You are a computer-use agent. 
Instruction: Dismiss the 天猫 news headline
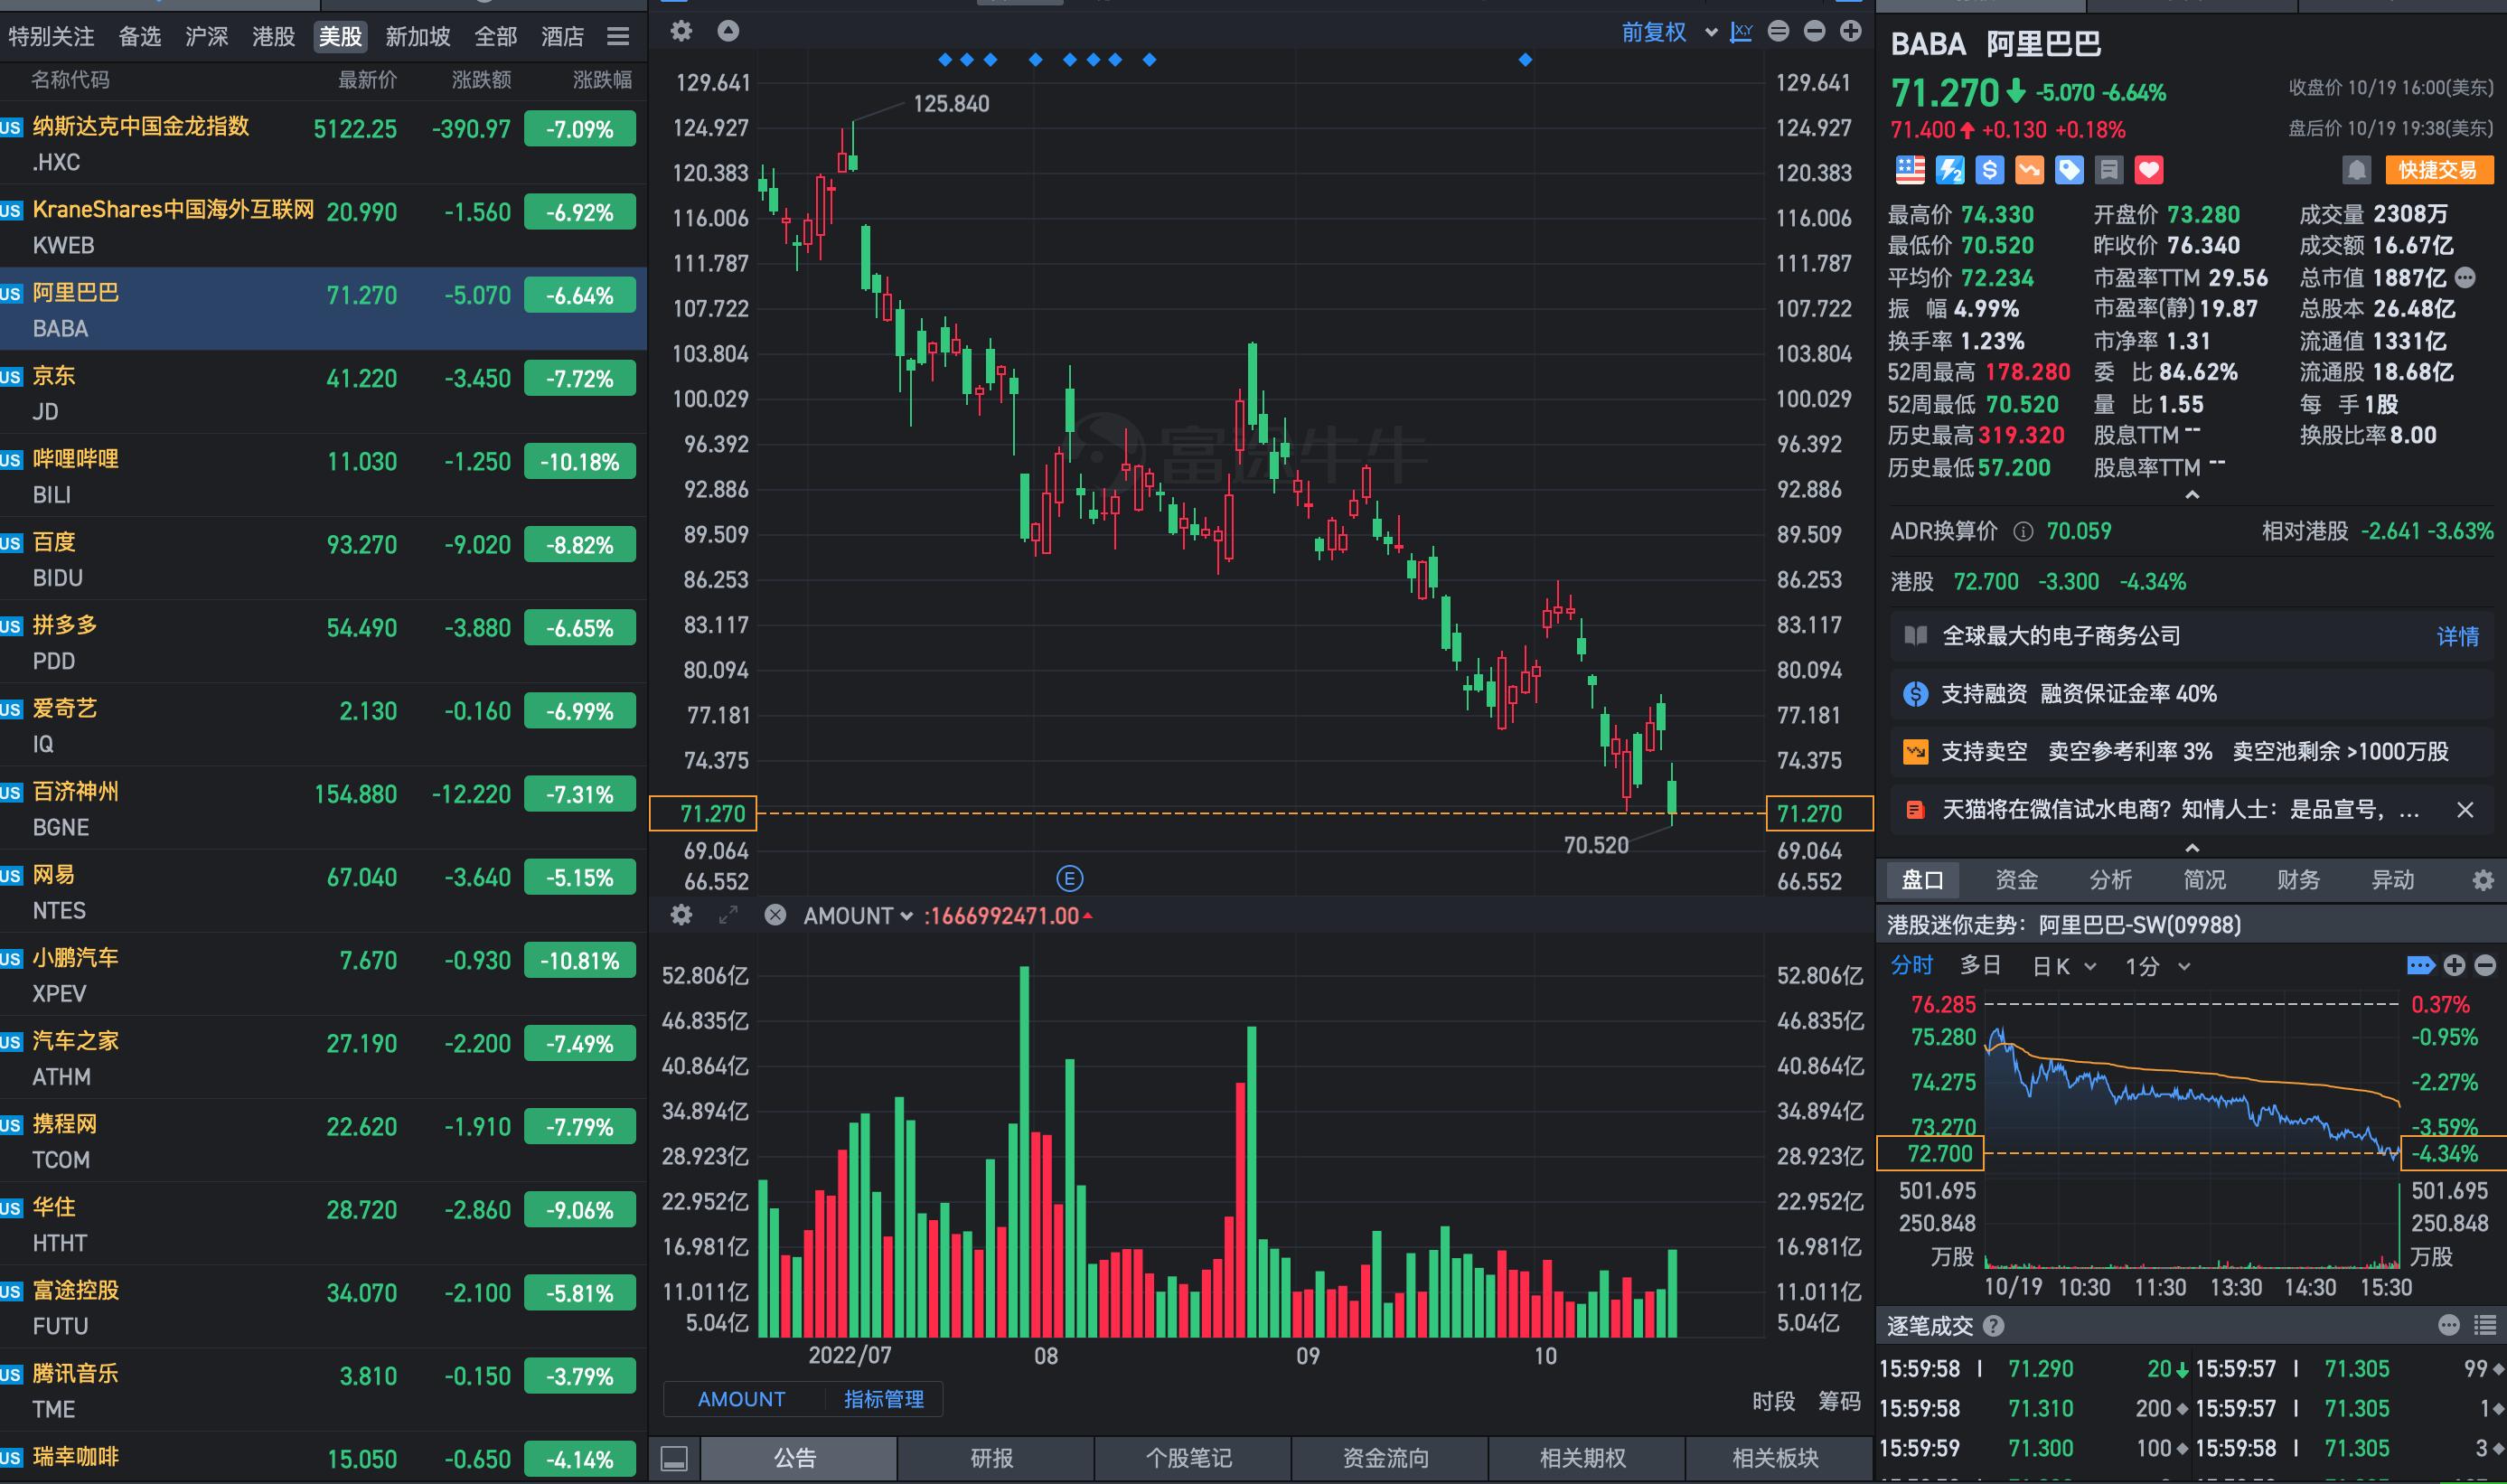click(2465, 810)
